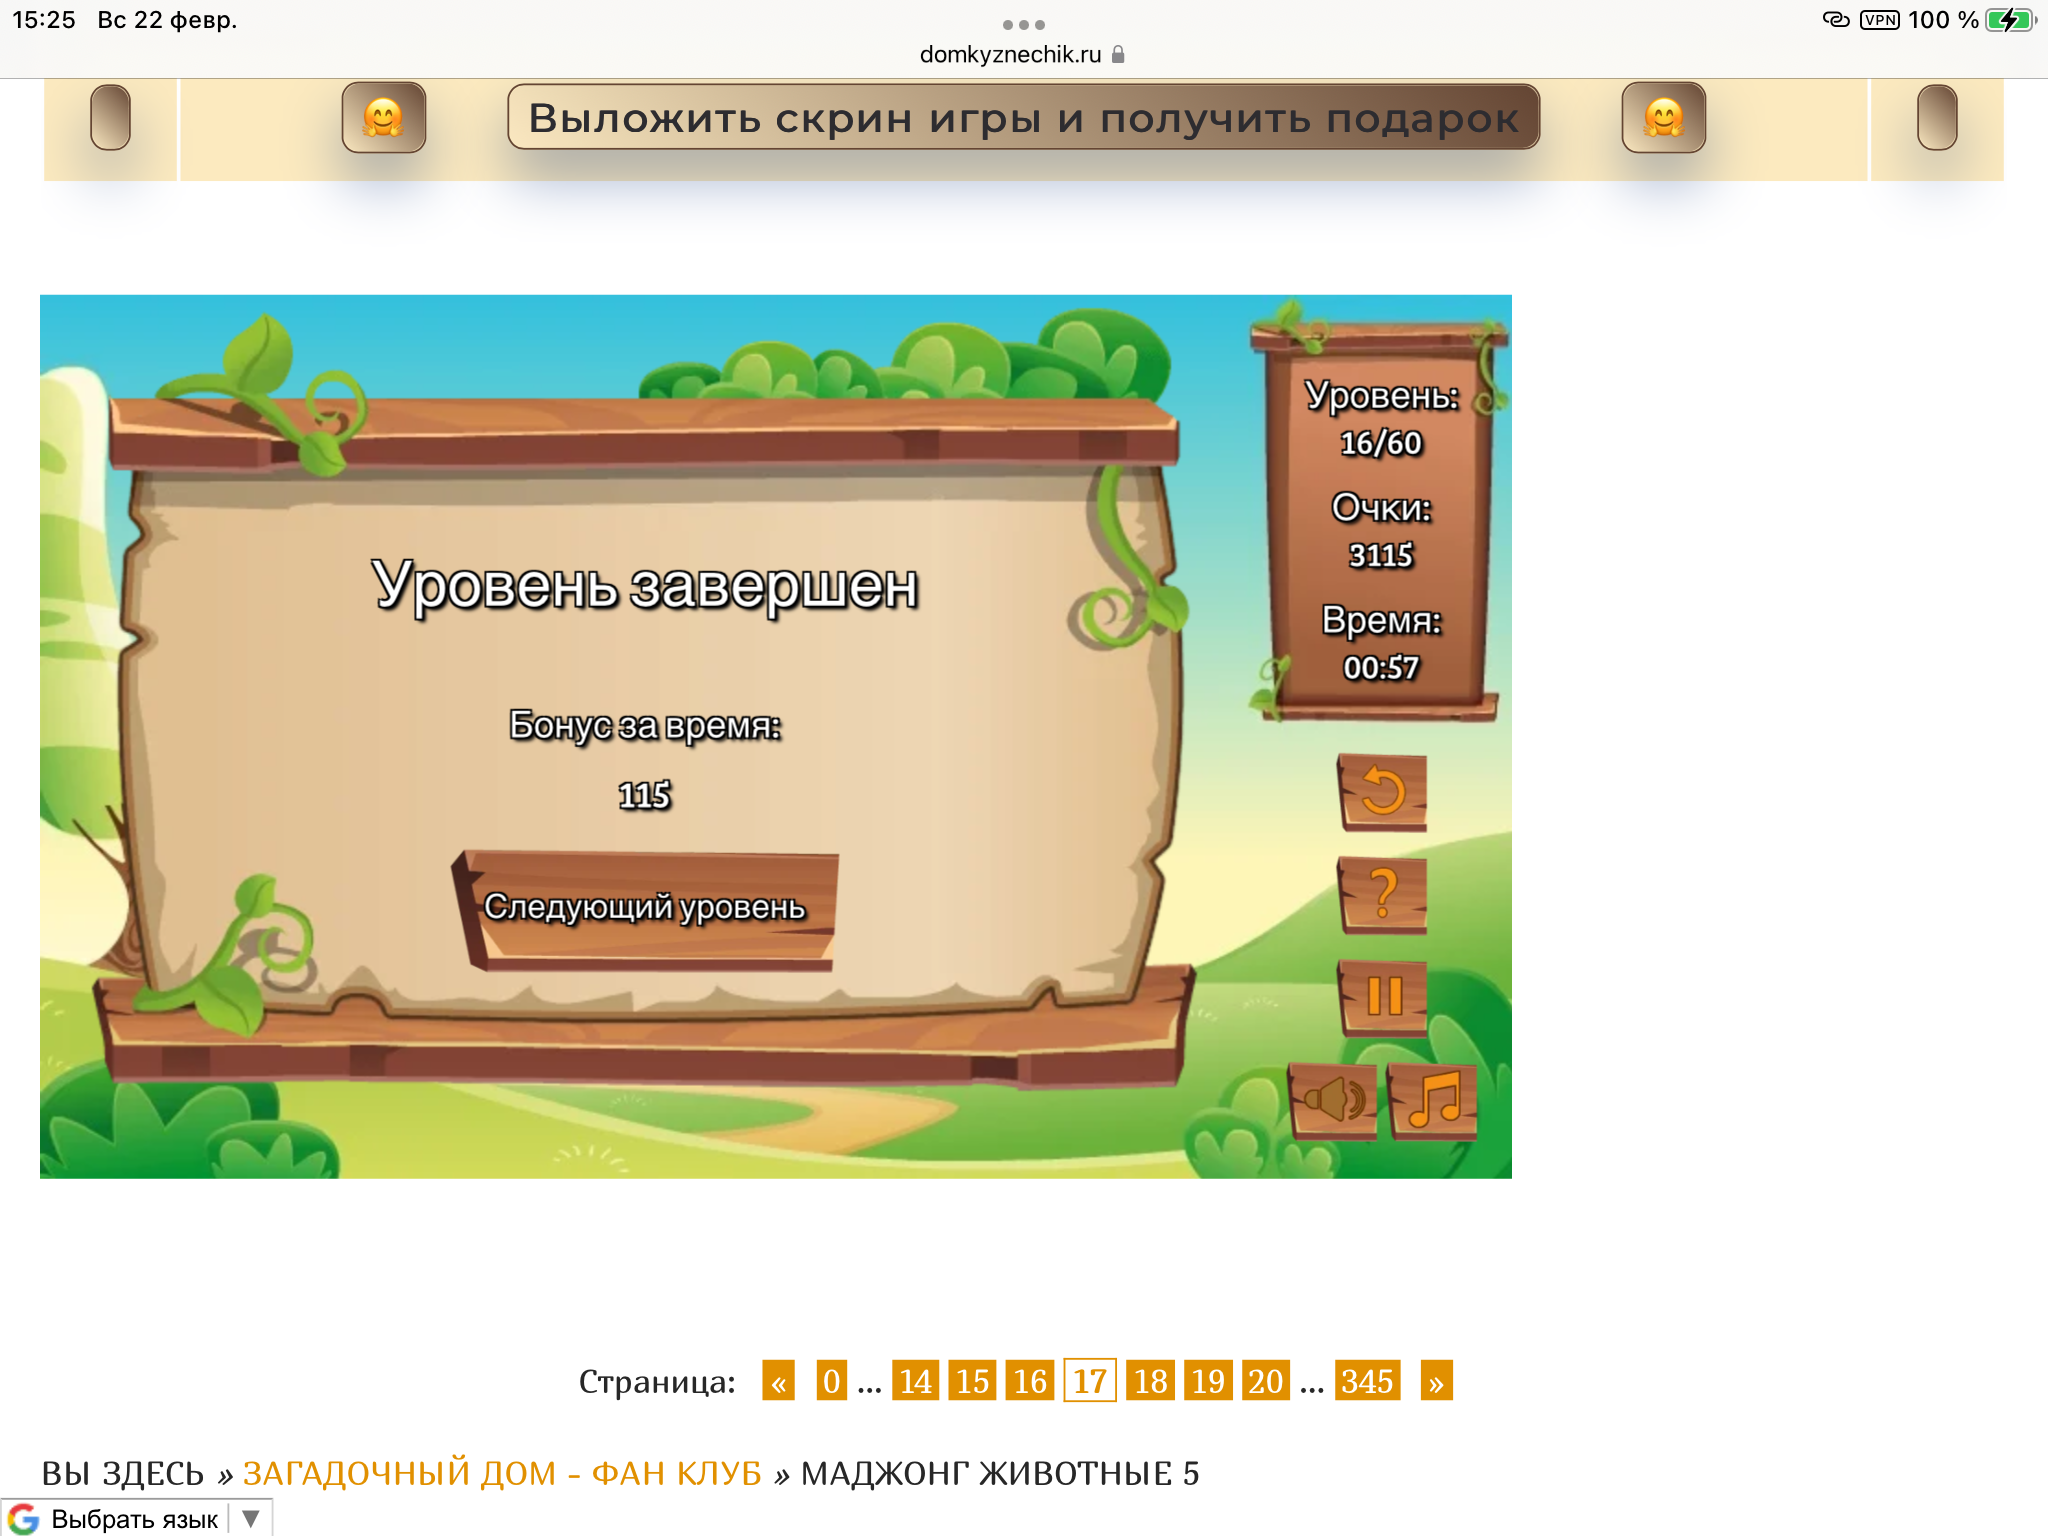Click the left hugging emoji icon

(x=383, y=118)
